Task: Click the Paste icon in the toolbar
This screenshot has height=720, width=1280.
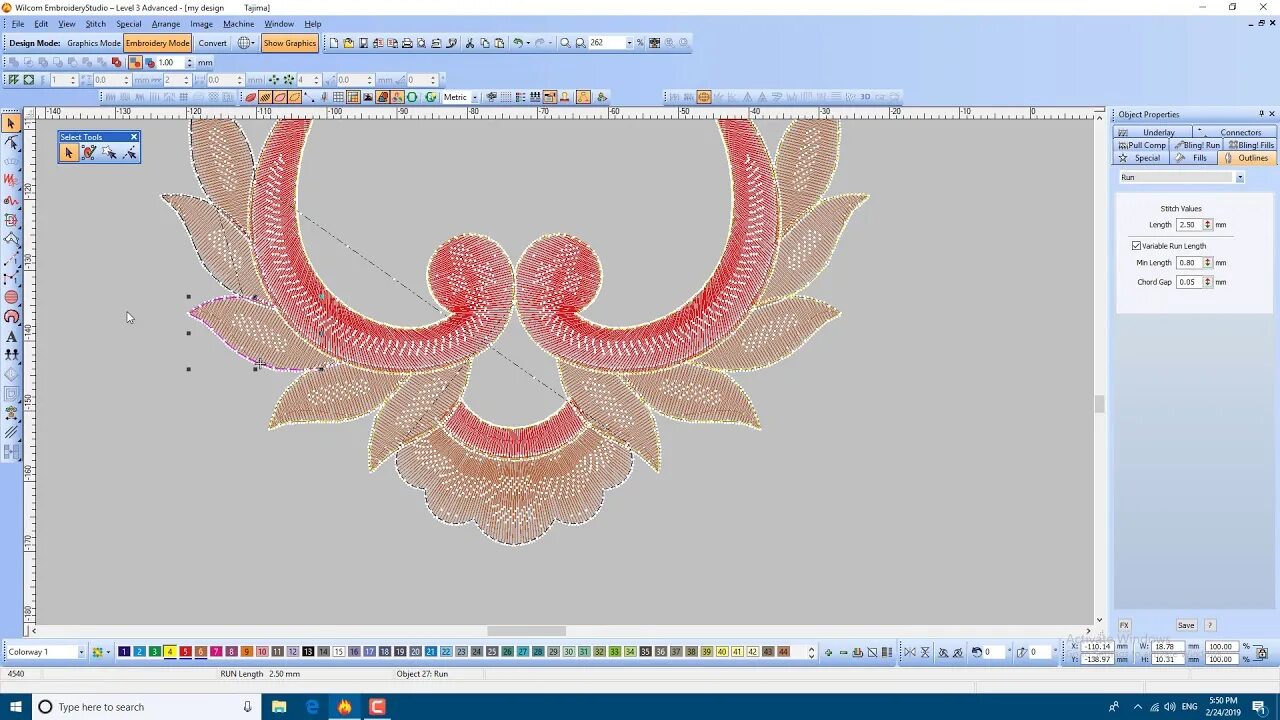Action: (x=500, y=43)
